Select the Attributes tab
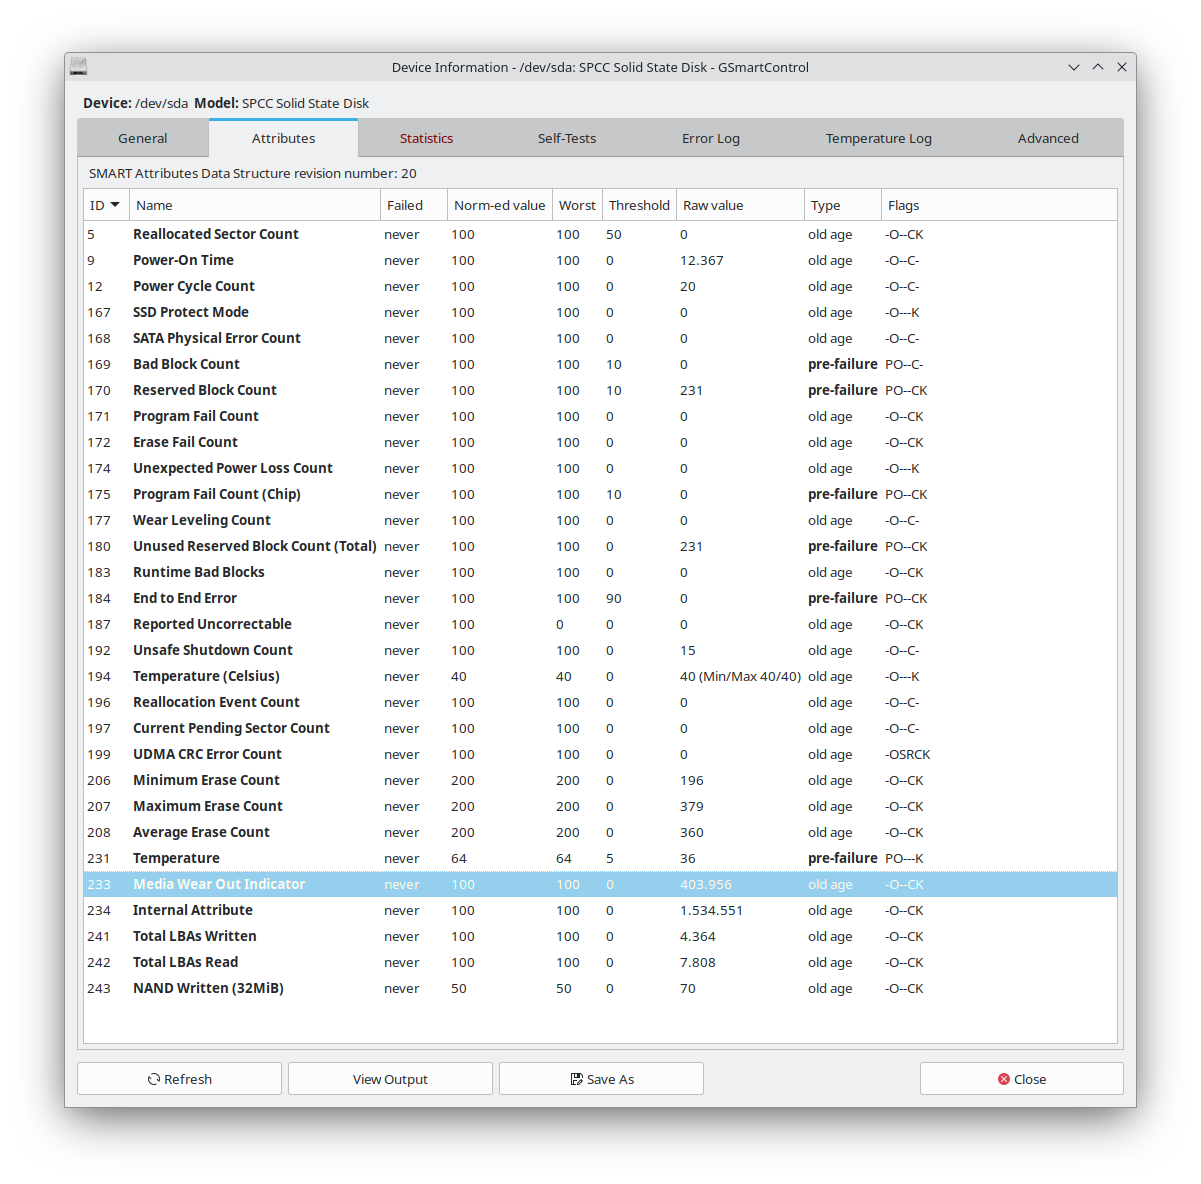Viewport: 1201px width, 1184px height. coord(283,139)
